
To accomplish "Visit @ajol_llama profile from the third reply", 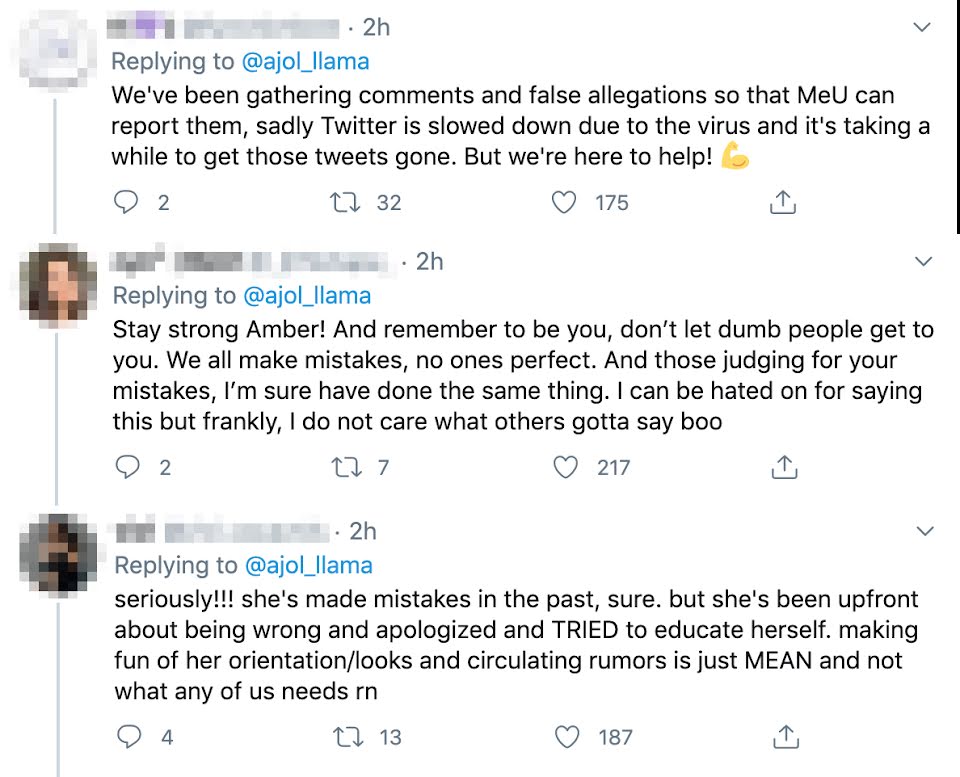I will 308,565.
